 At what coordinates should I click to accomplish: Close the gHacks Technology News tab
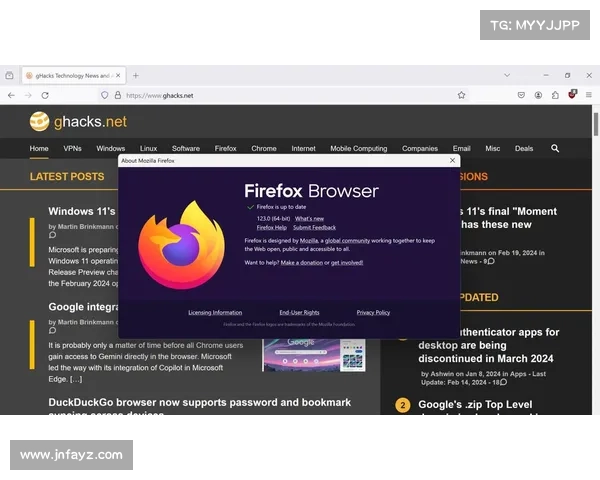(118, 75)
